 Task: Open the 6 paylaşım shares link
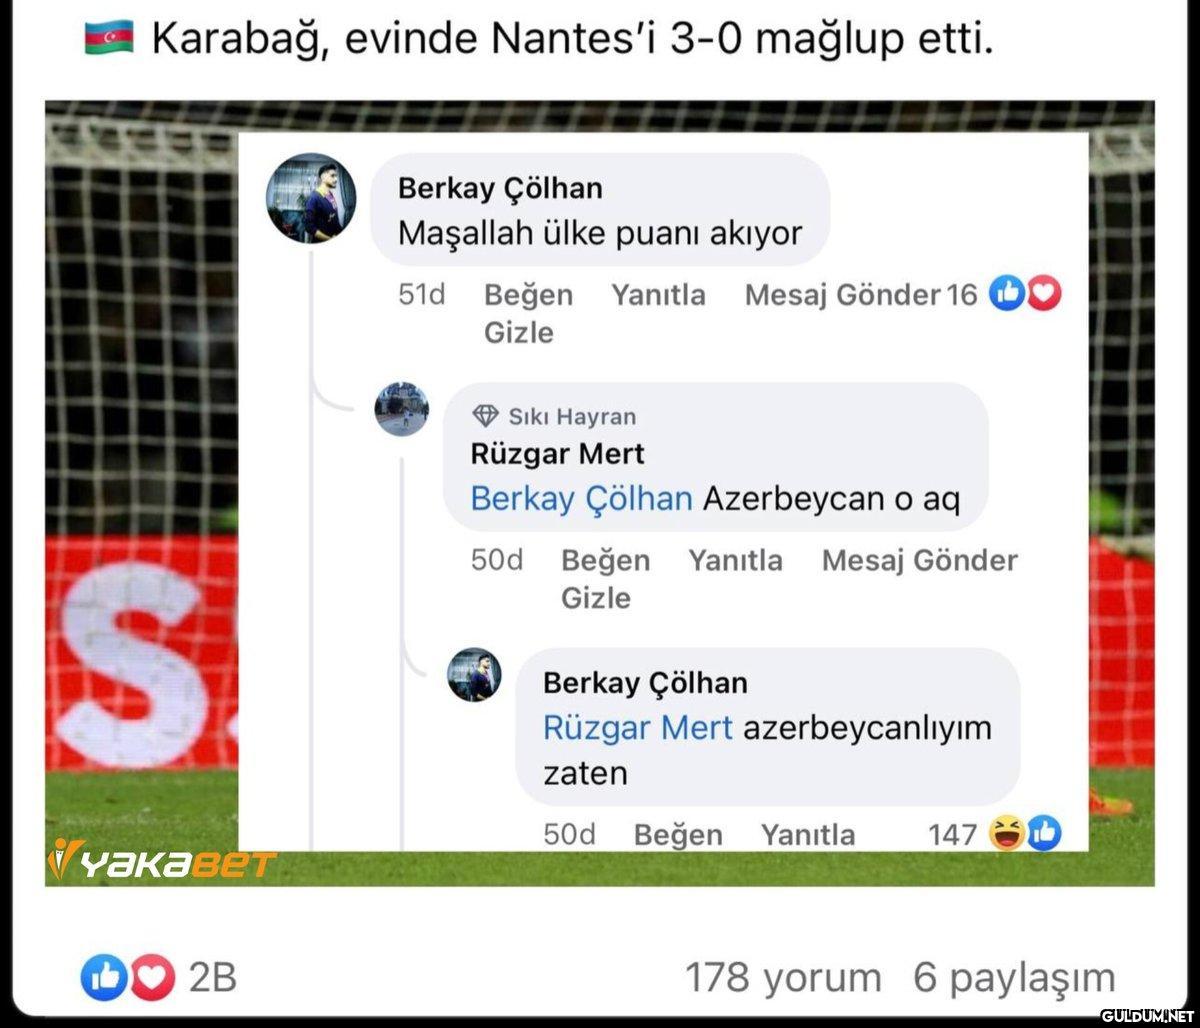pyautogui.click(x=1014, y=979)
